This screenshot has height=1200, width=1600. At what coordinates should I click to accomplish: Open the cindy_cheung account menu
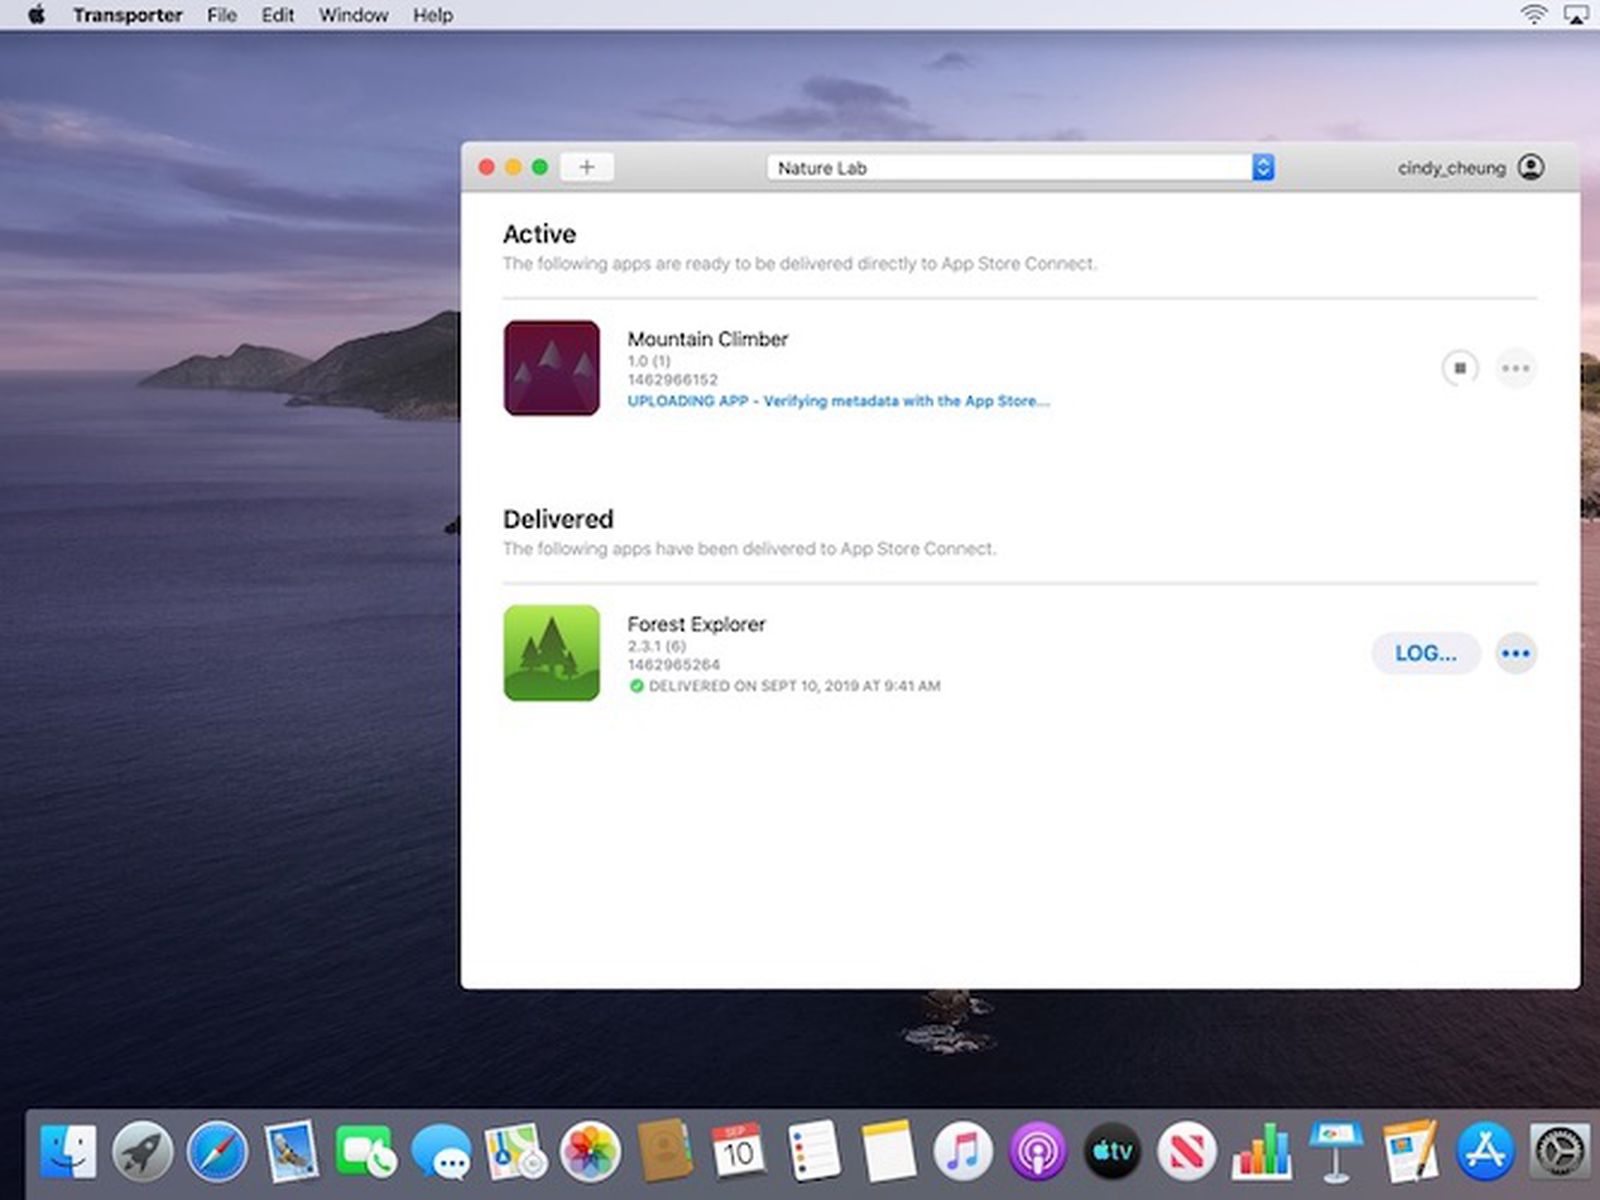tap(1470, 168)
